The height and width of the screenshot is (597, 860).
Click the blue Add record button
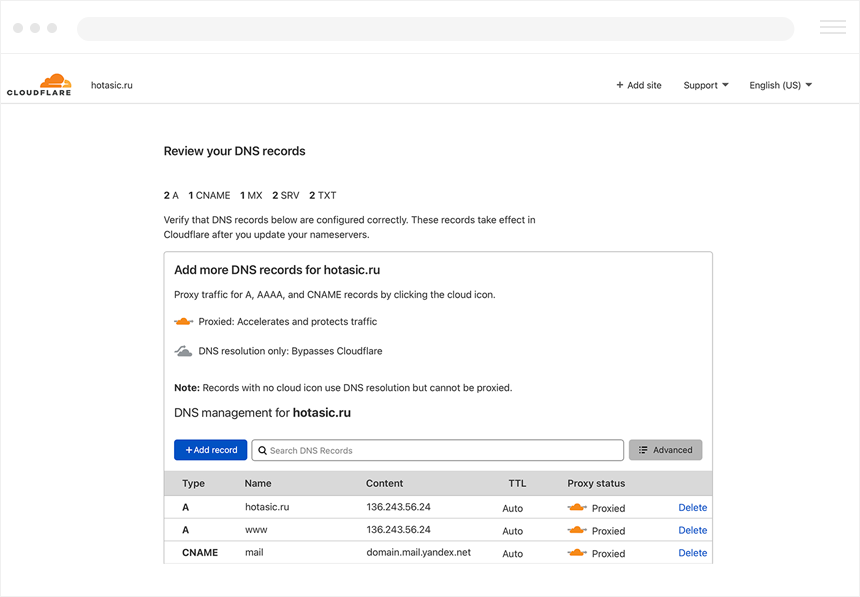[x=211, y=450]
